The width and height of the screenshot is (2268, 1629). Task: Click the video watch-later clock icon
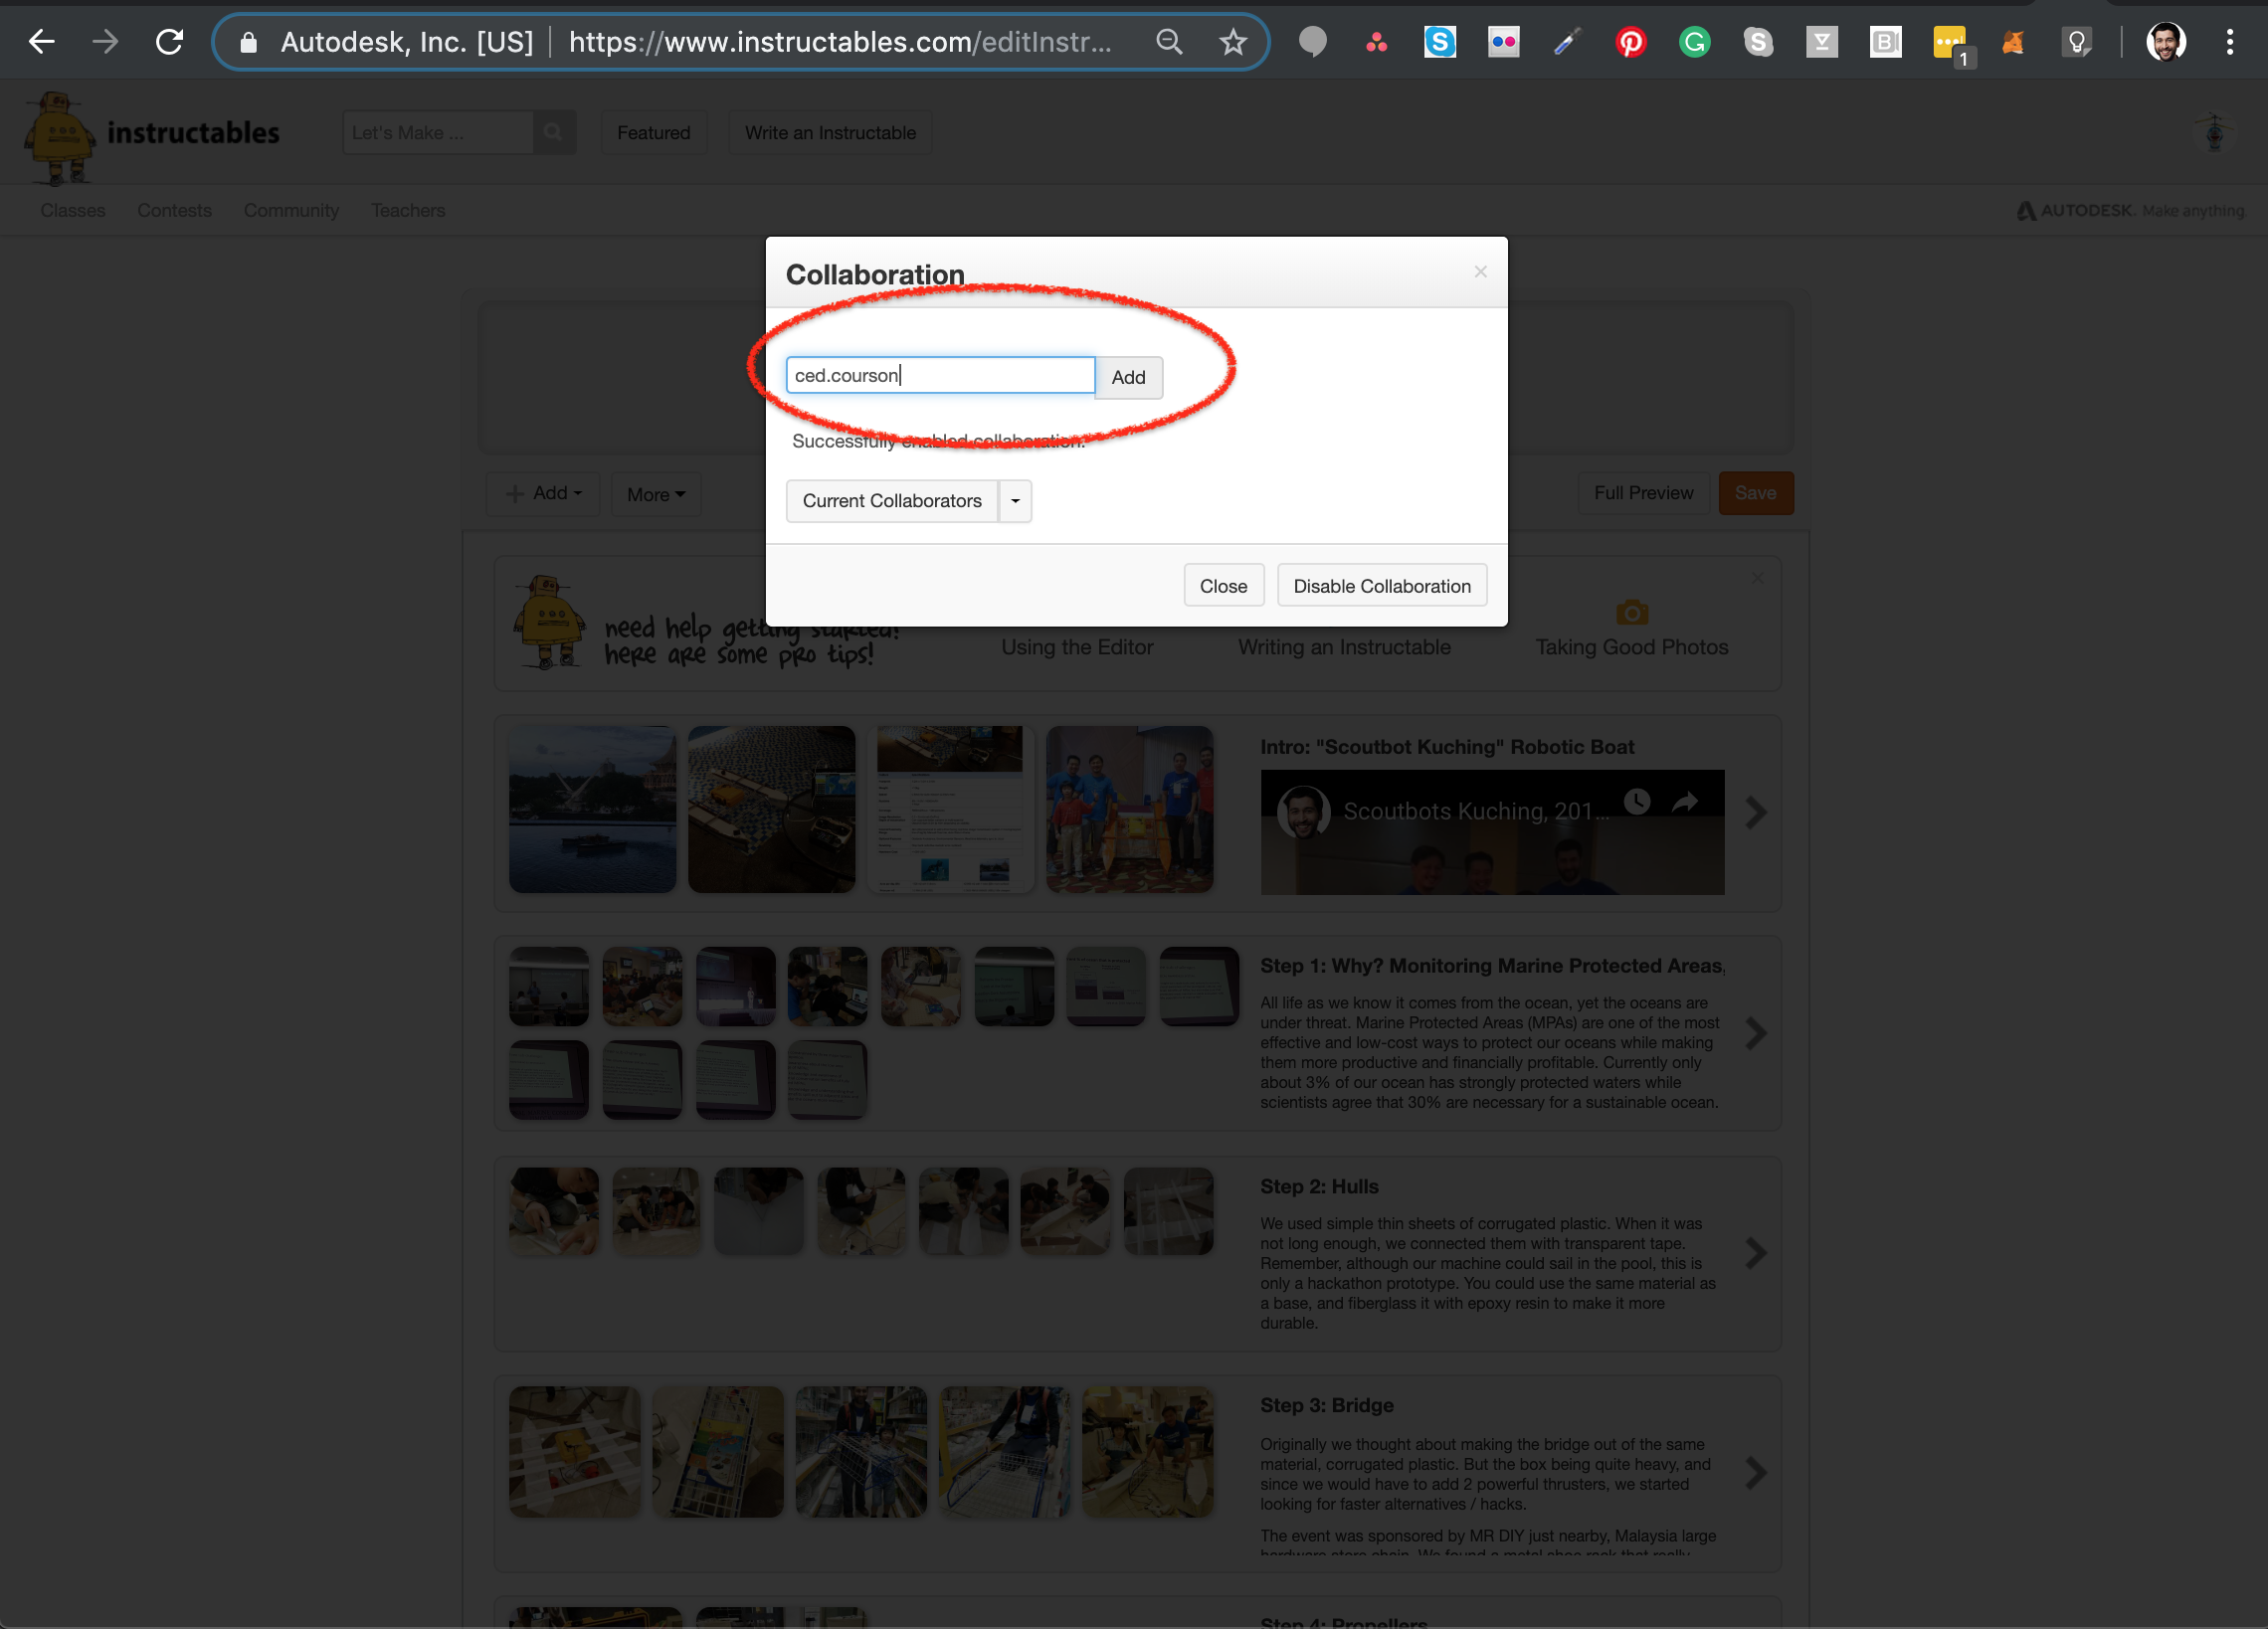[1637, 801]
